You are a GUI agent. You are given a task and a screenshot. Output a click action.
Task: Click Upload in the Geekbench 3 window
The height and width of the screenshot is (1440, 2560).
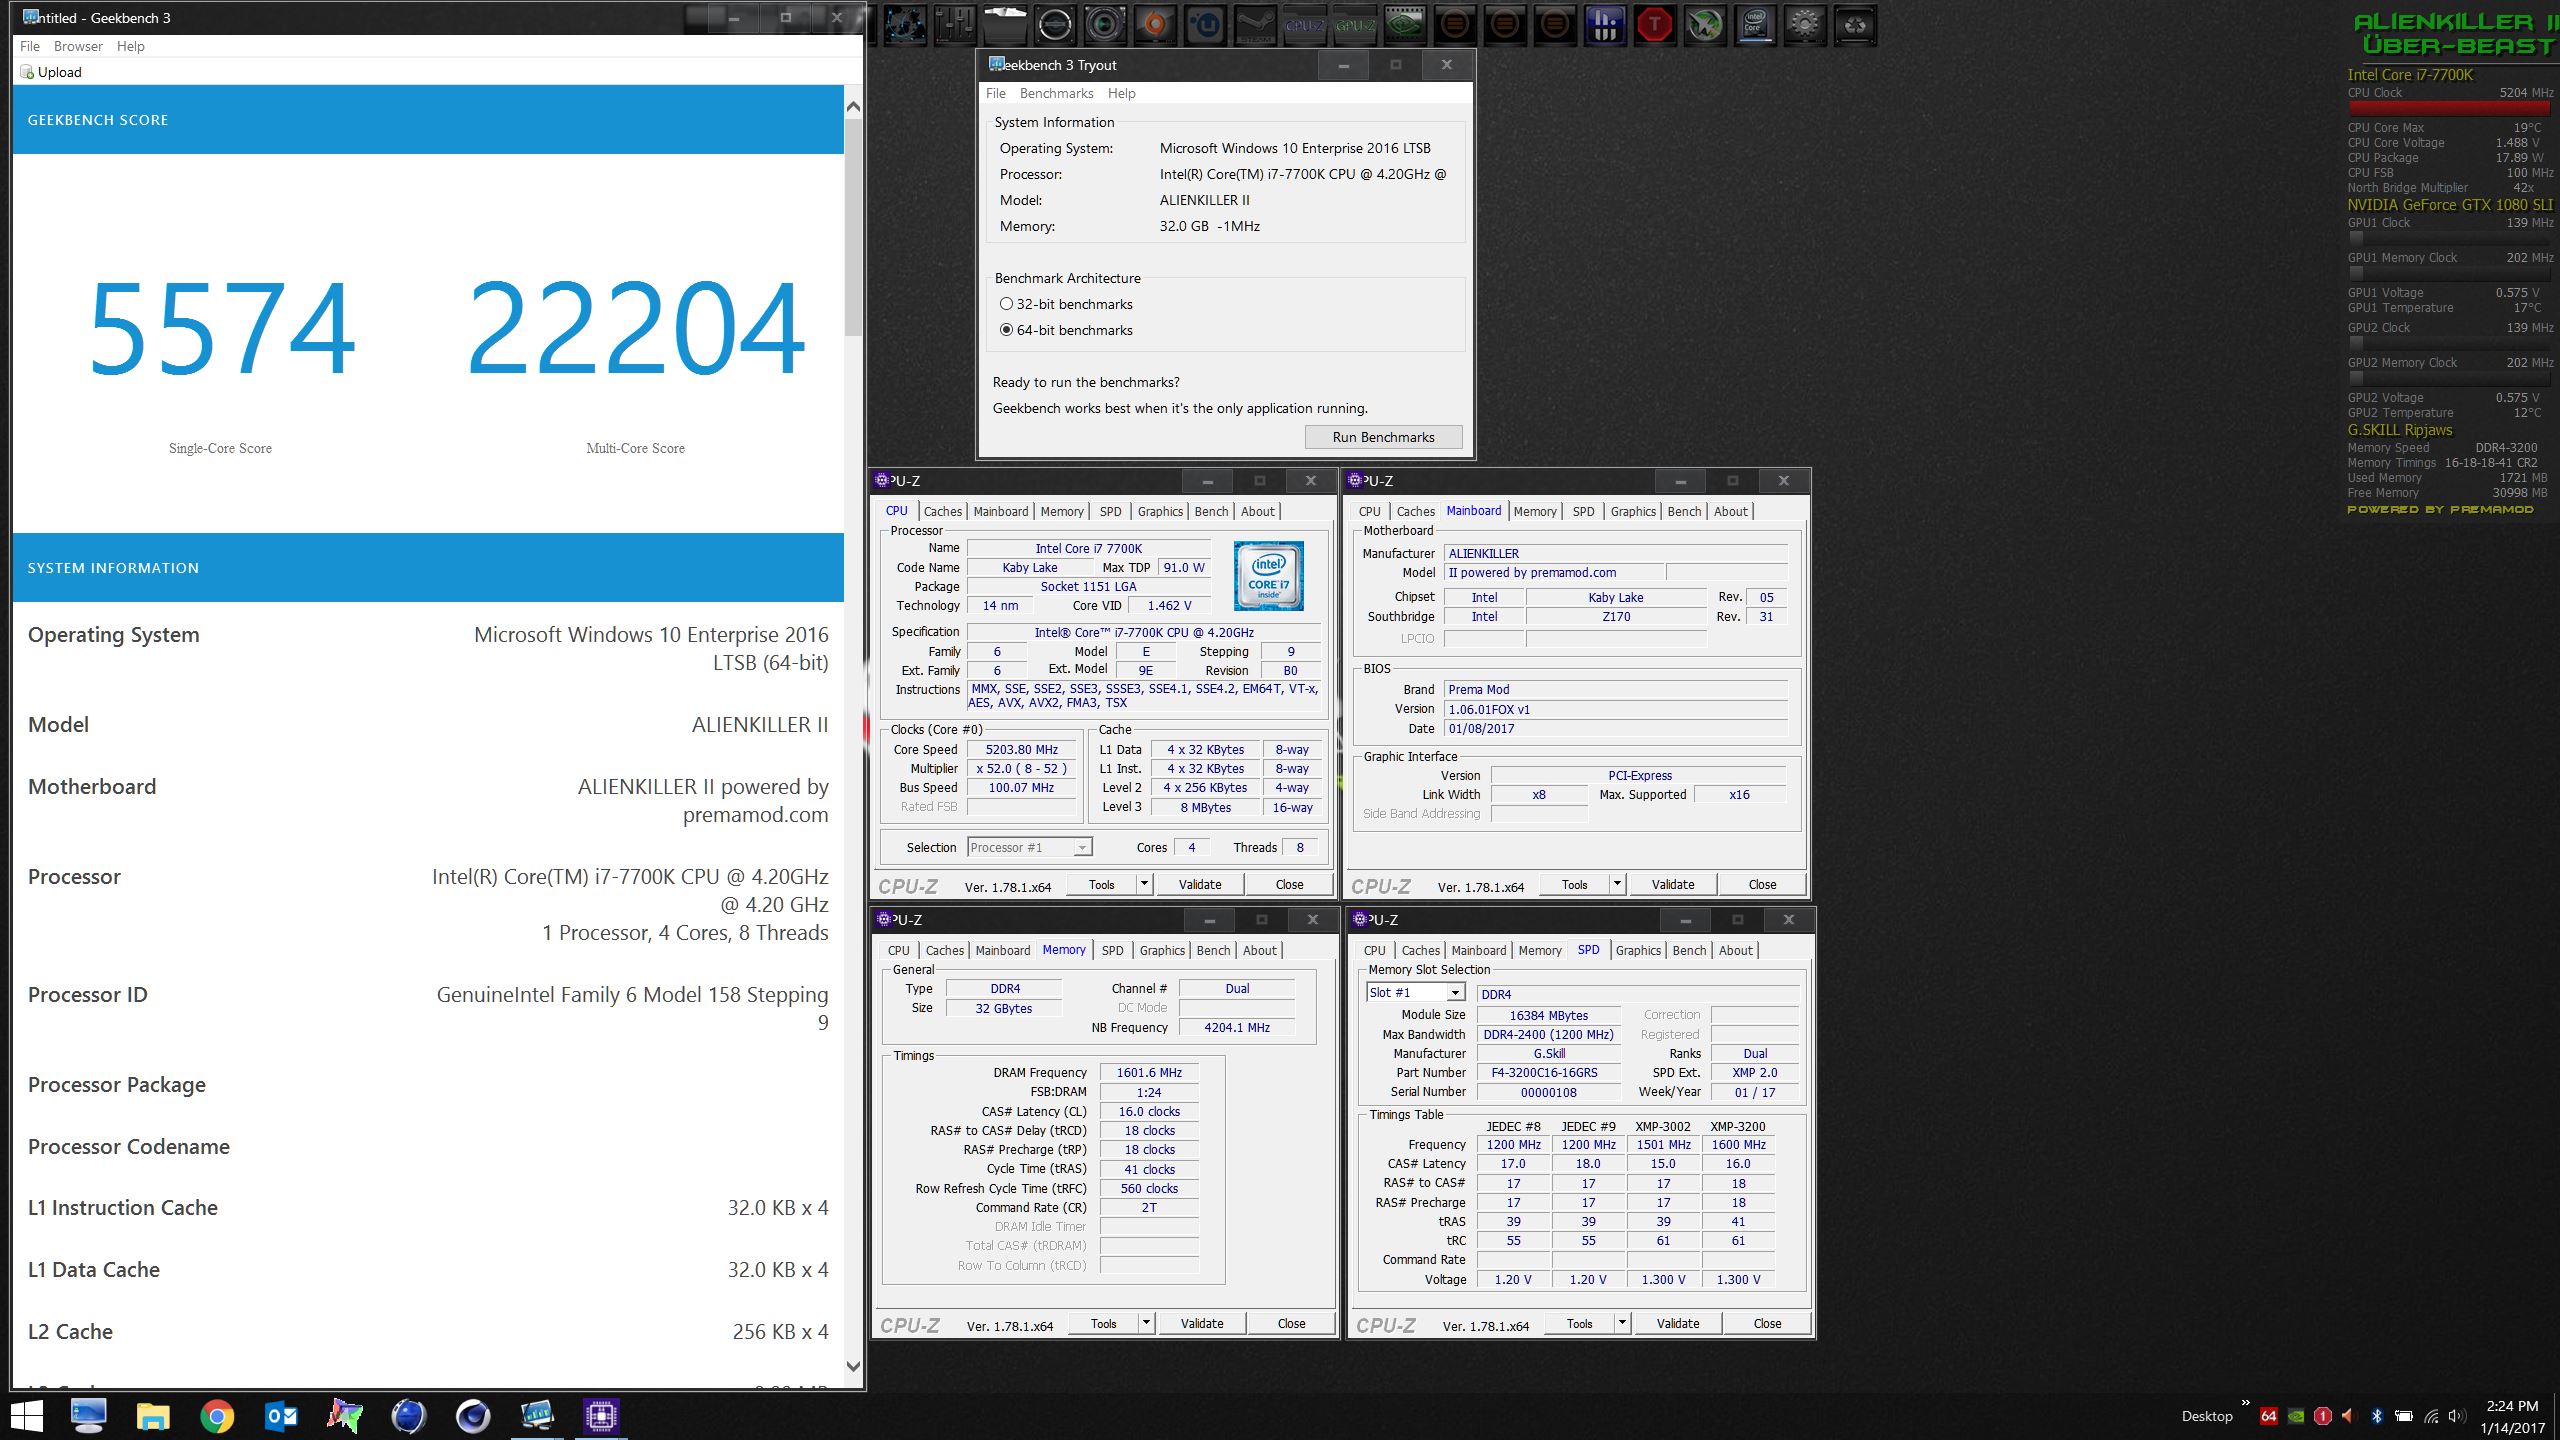click(x=51, y=72)
